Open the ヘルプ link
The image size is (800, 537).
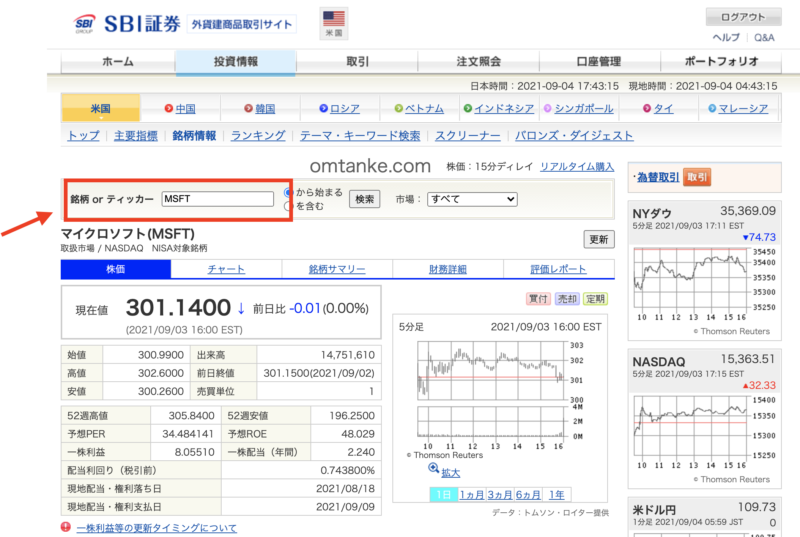726,37
